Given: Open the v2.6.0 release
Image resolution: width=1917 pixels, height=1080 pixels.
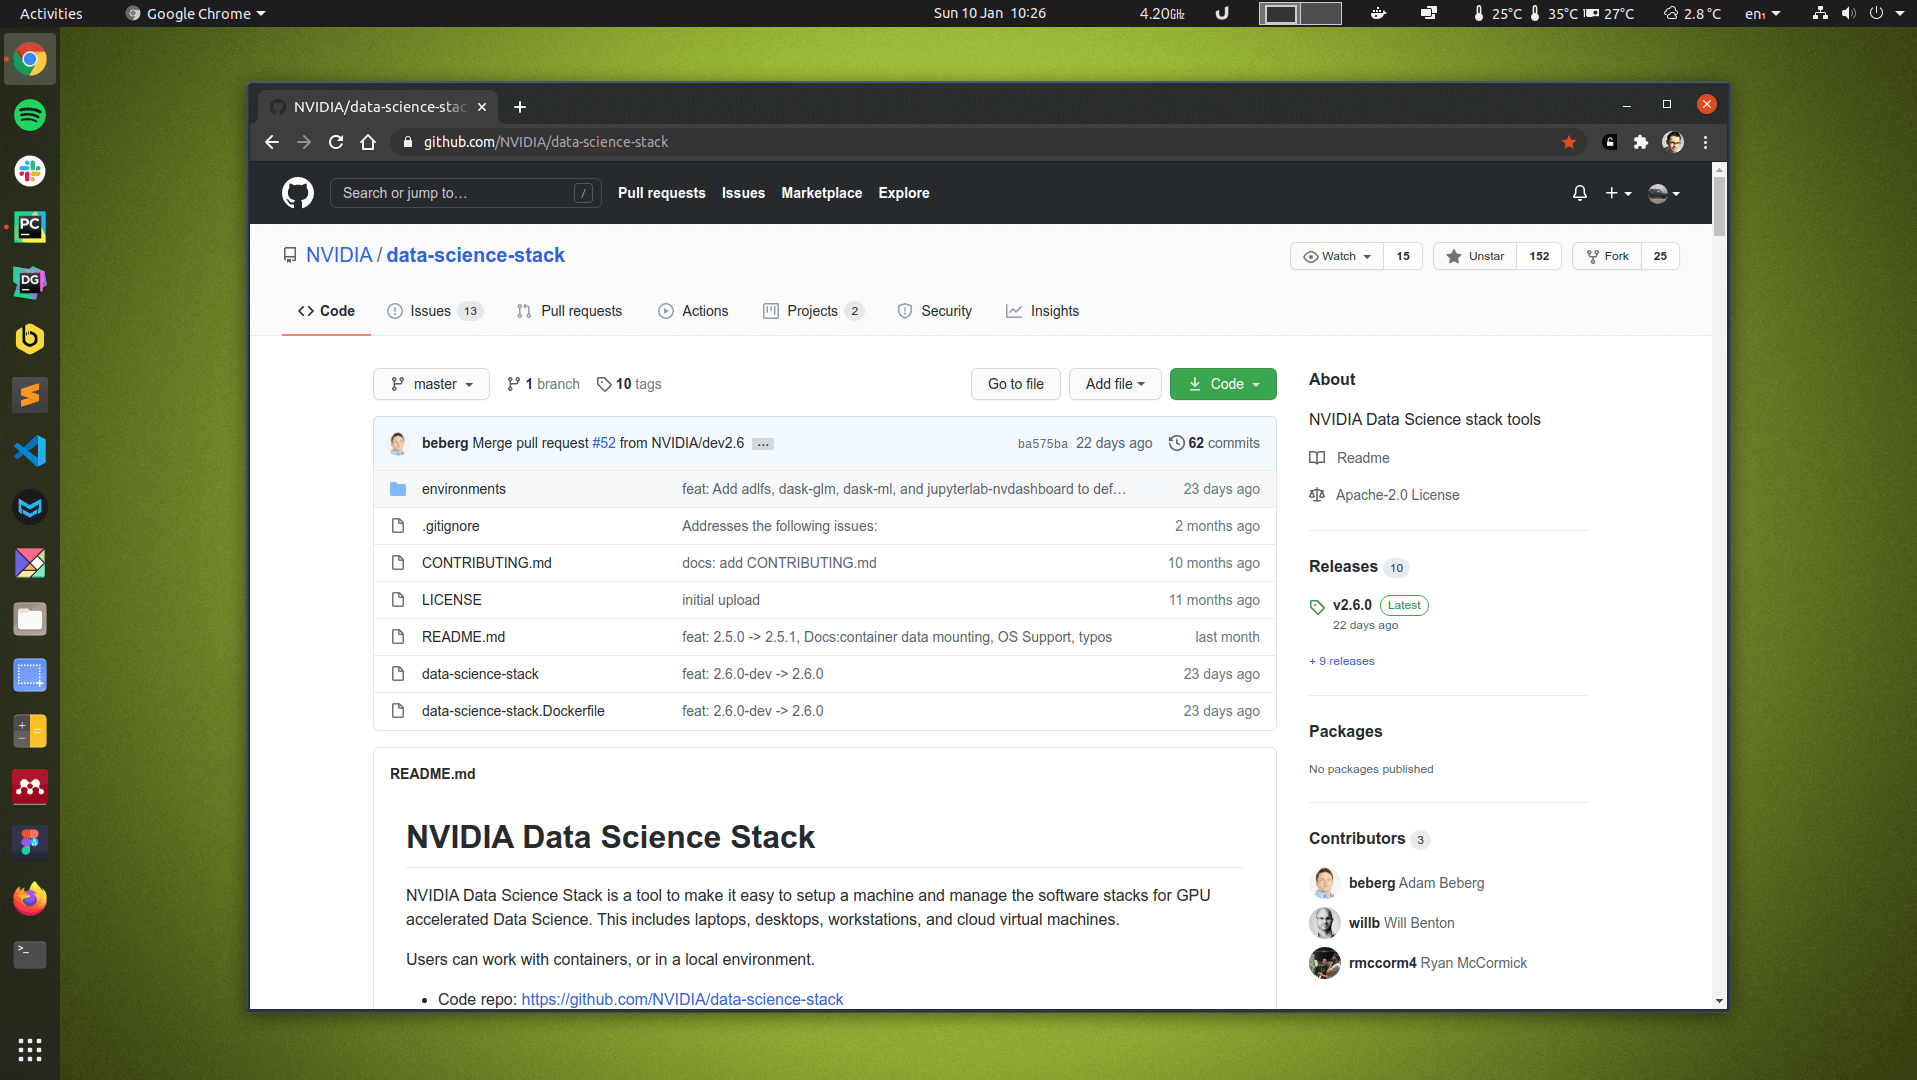Looking at the screenshot, I should (x=1352, y=605).
